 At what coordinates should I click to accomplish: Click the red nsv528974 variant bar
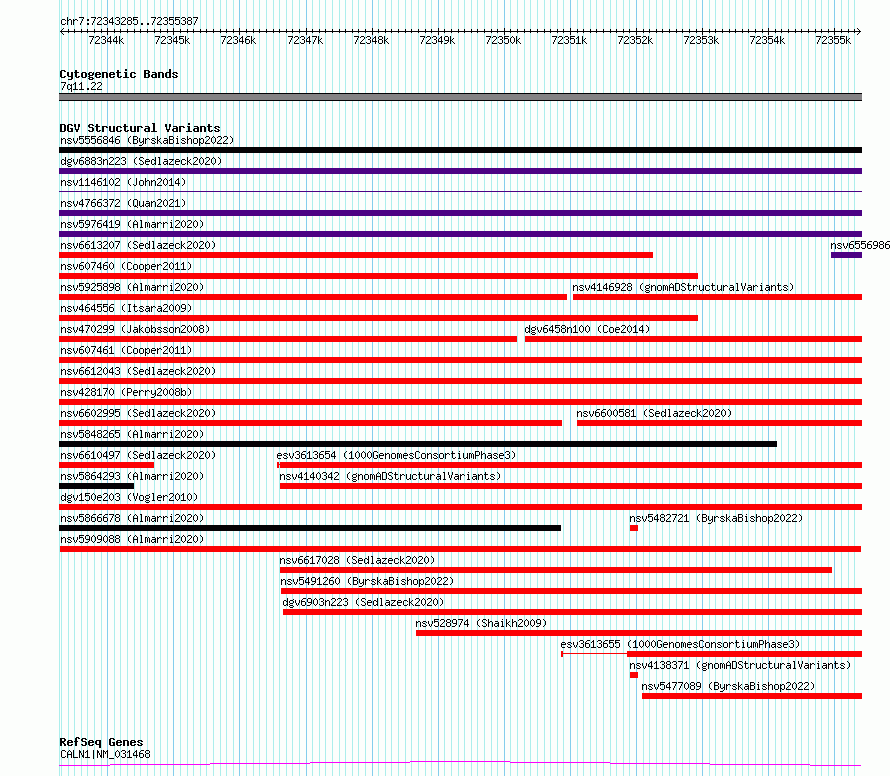(639, 634)
